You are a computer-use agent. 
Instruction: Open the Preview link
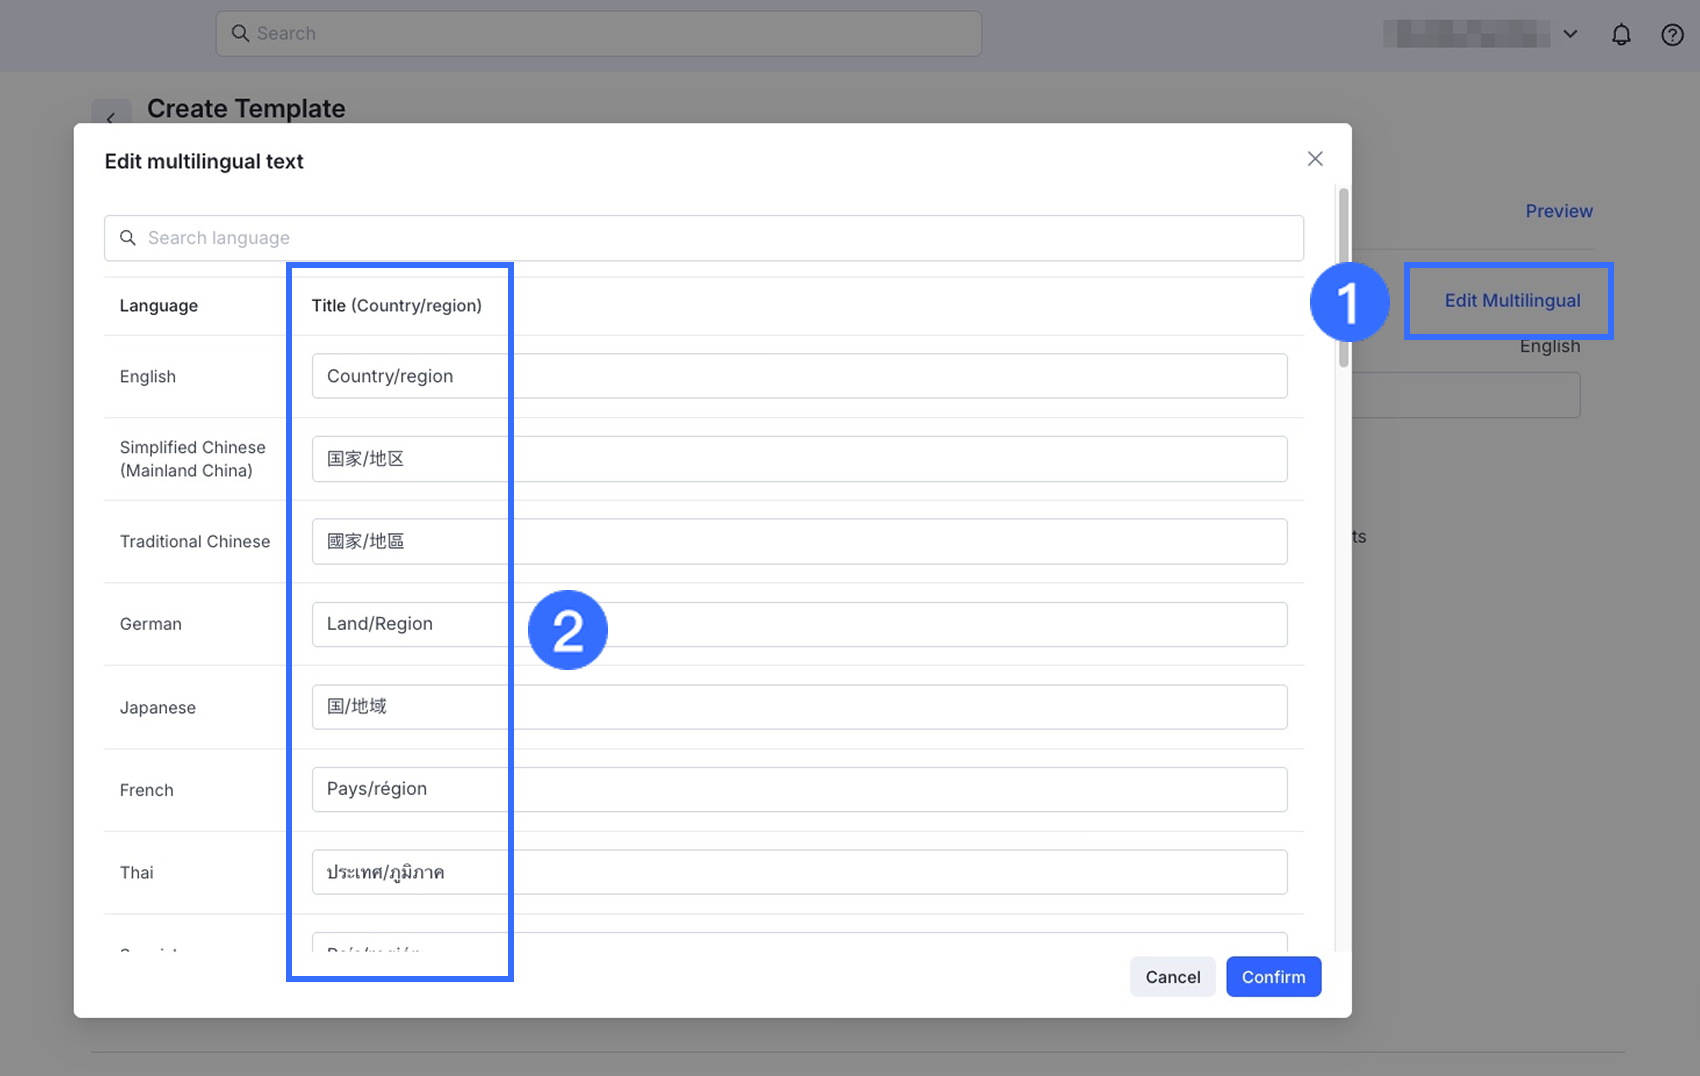tap(1558, 211)
